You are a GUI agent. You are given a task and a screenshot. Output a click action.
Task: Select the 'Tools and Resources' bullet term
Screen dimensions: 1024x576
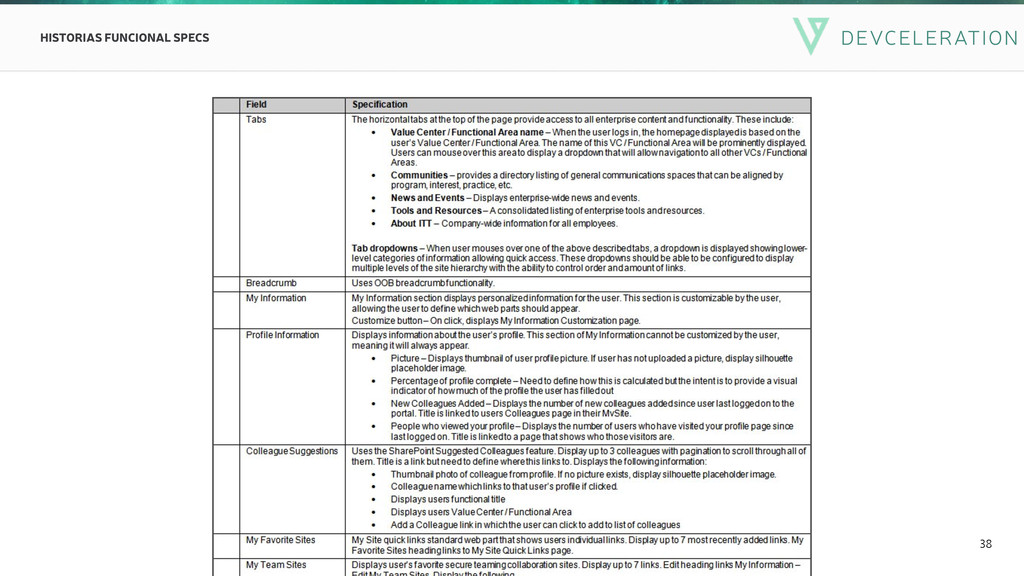(x=436, y=211)
